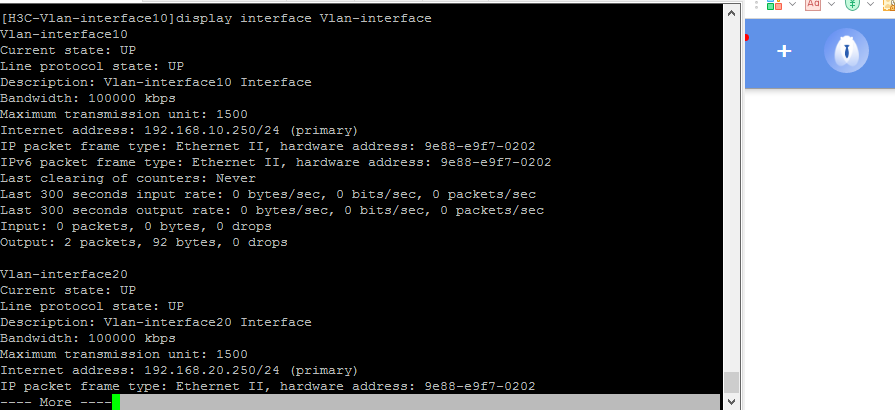Click the Vlan-interface20 heading line
This screenshot has width=895, height=410.
coord(64,274)
